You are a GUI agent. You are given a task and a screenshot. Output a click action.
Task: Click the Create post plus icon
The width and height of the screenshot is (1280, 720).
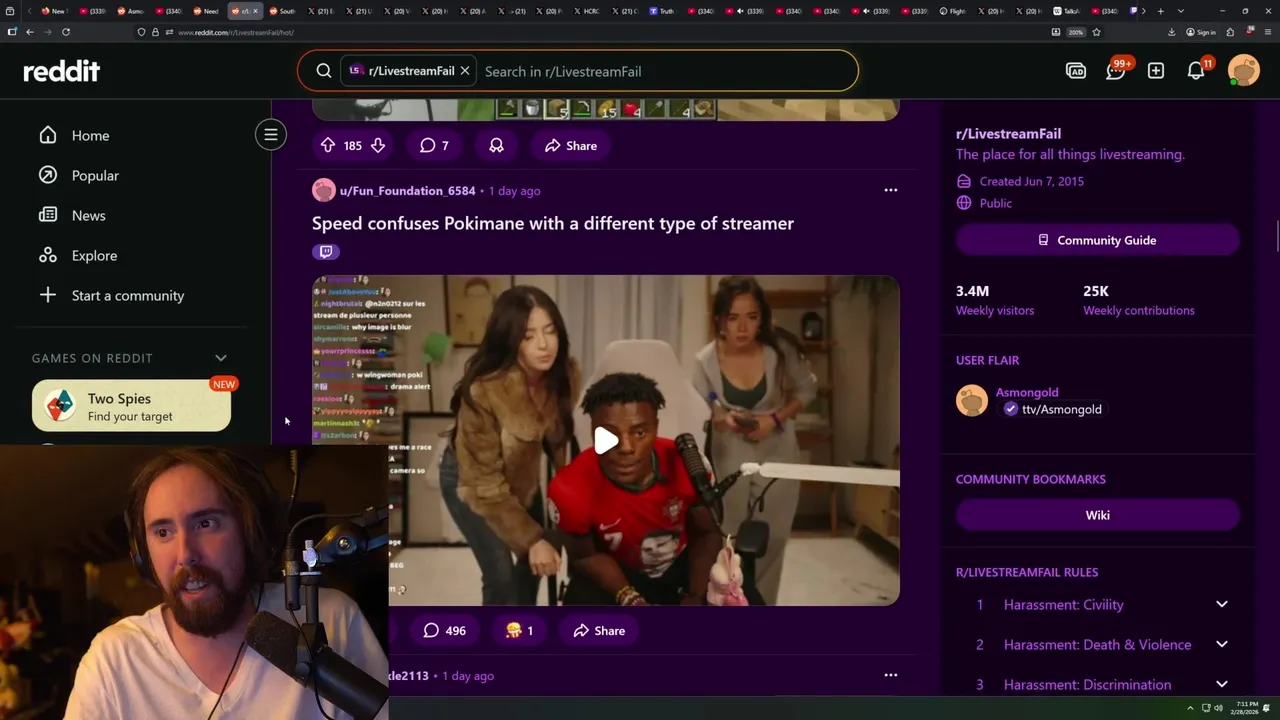click(1156, 71)
